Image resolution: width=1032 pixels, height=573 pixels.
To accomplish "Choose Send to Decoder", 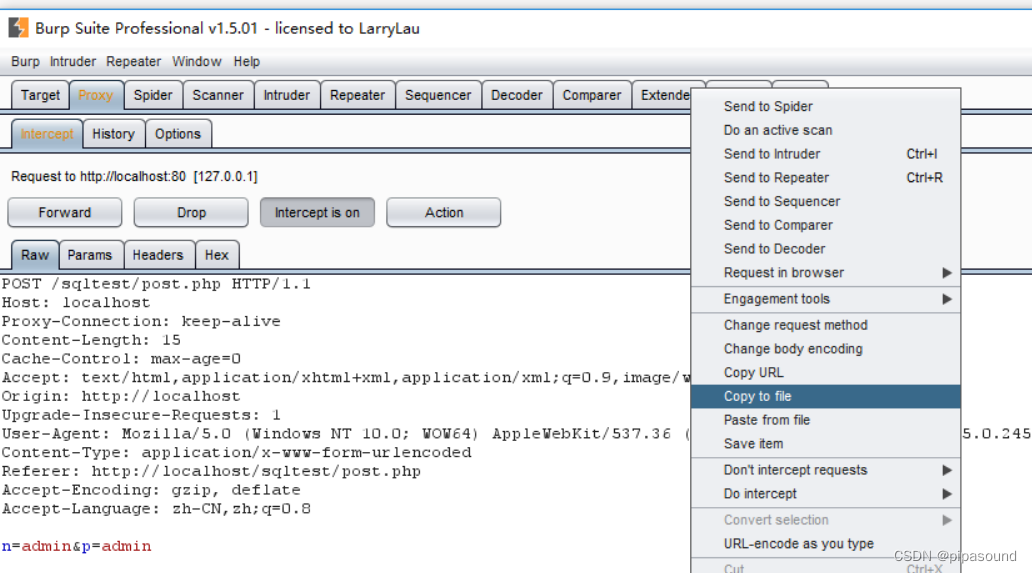I will coord(825,249).
